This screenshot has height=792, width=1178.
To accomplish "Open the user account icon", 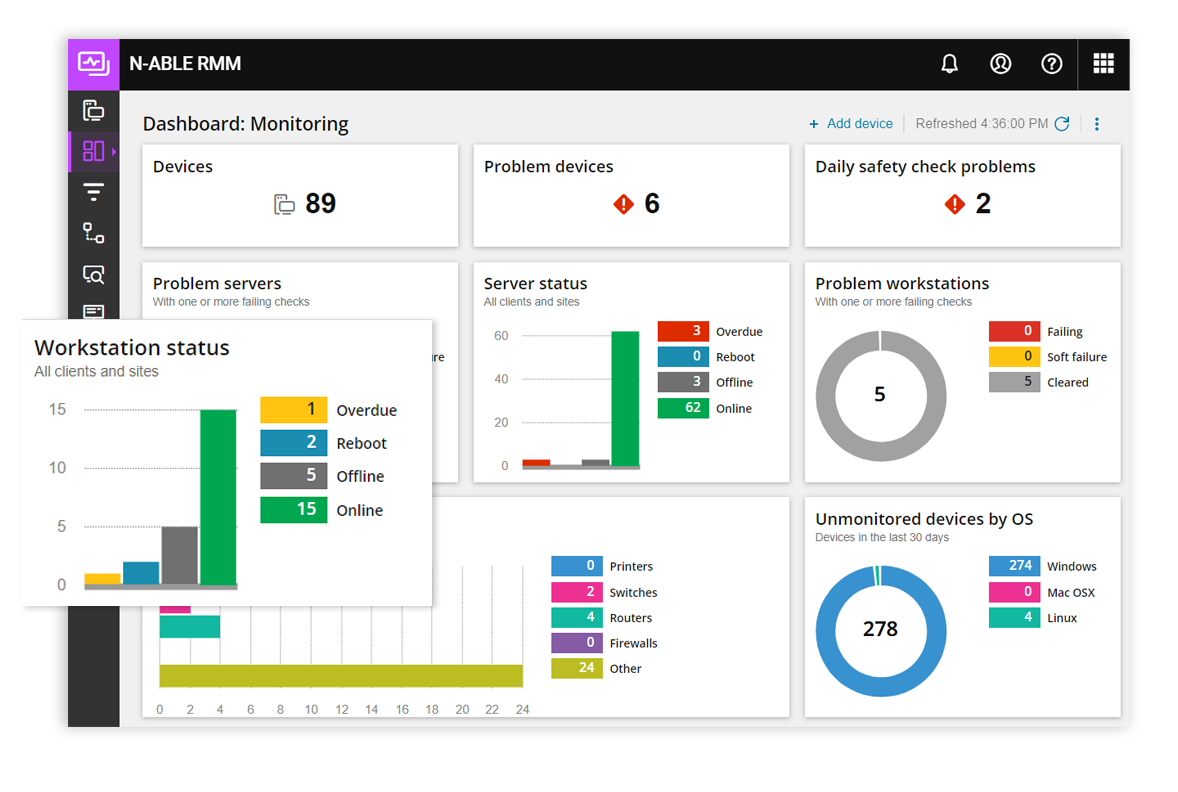I will click(x=1000, y=63).
